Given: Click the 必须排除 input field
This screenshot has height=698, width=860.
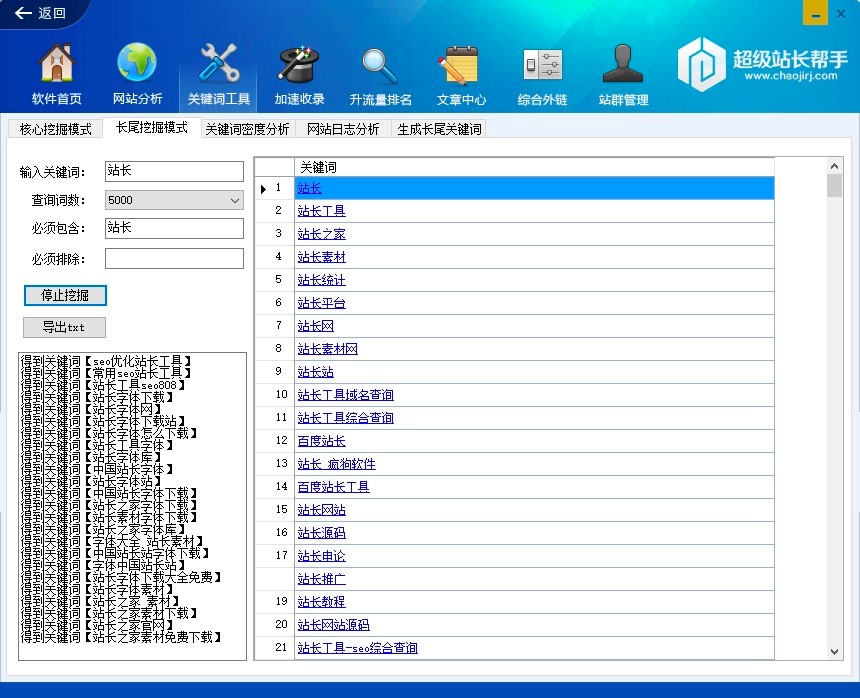Looking at the screenshot, I should pyautogui.click(x=174, y=259).
